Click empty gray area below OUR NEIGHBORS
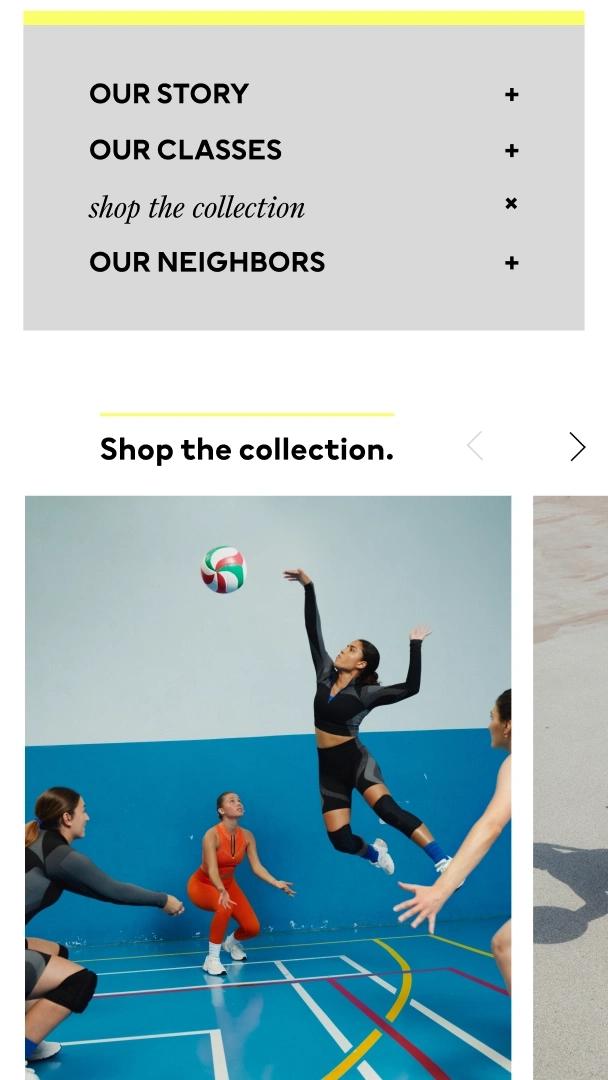 point(304,303)
